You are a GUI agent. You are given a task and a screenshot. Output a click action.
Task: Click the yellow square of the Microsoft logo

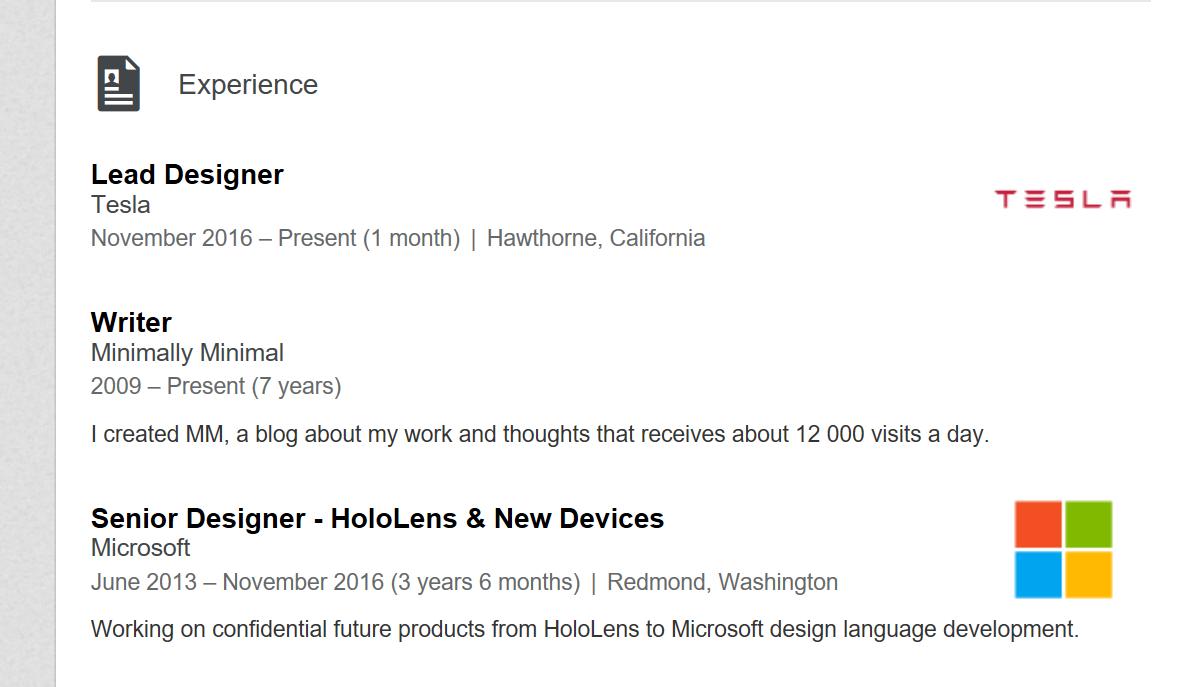1088,574
